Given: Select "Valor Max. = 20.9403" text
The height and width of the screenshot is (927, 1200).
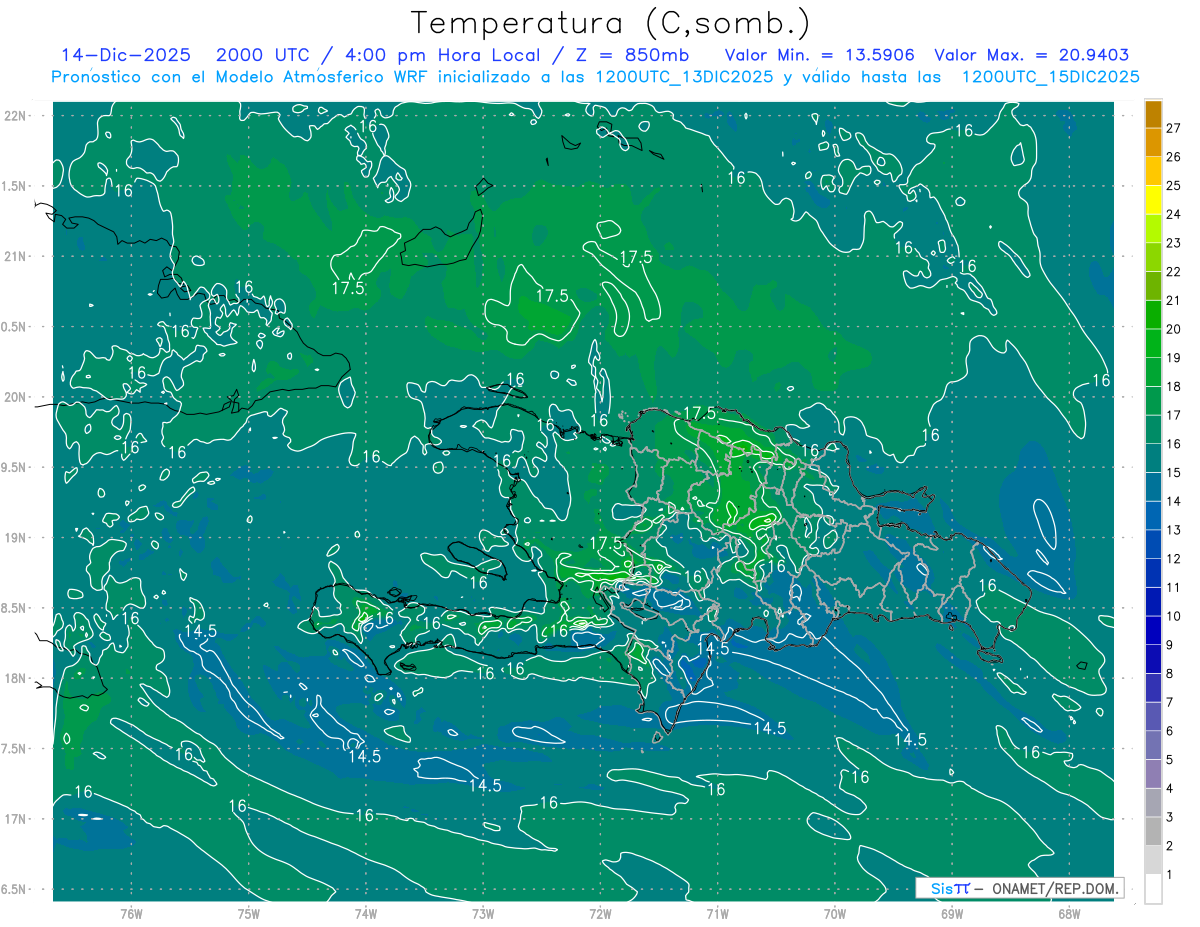Looking at the screenshot, I should (1033, 55).
